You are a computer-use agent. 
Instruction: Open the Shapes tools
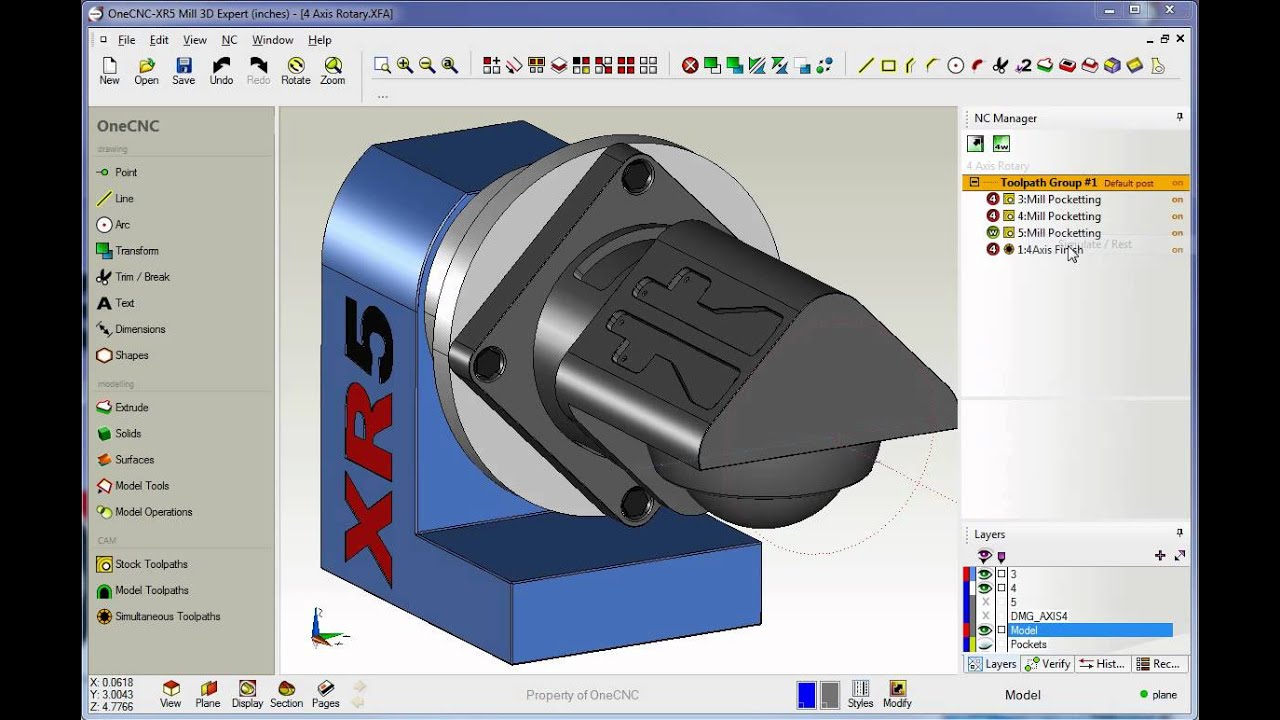[x=122, y=355]
